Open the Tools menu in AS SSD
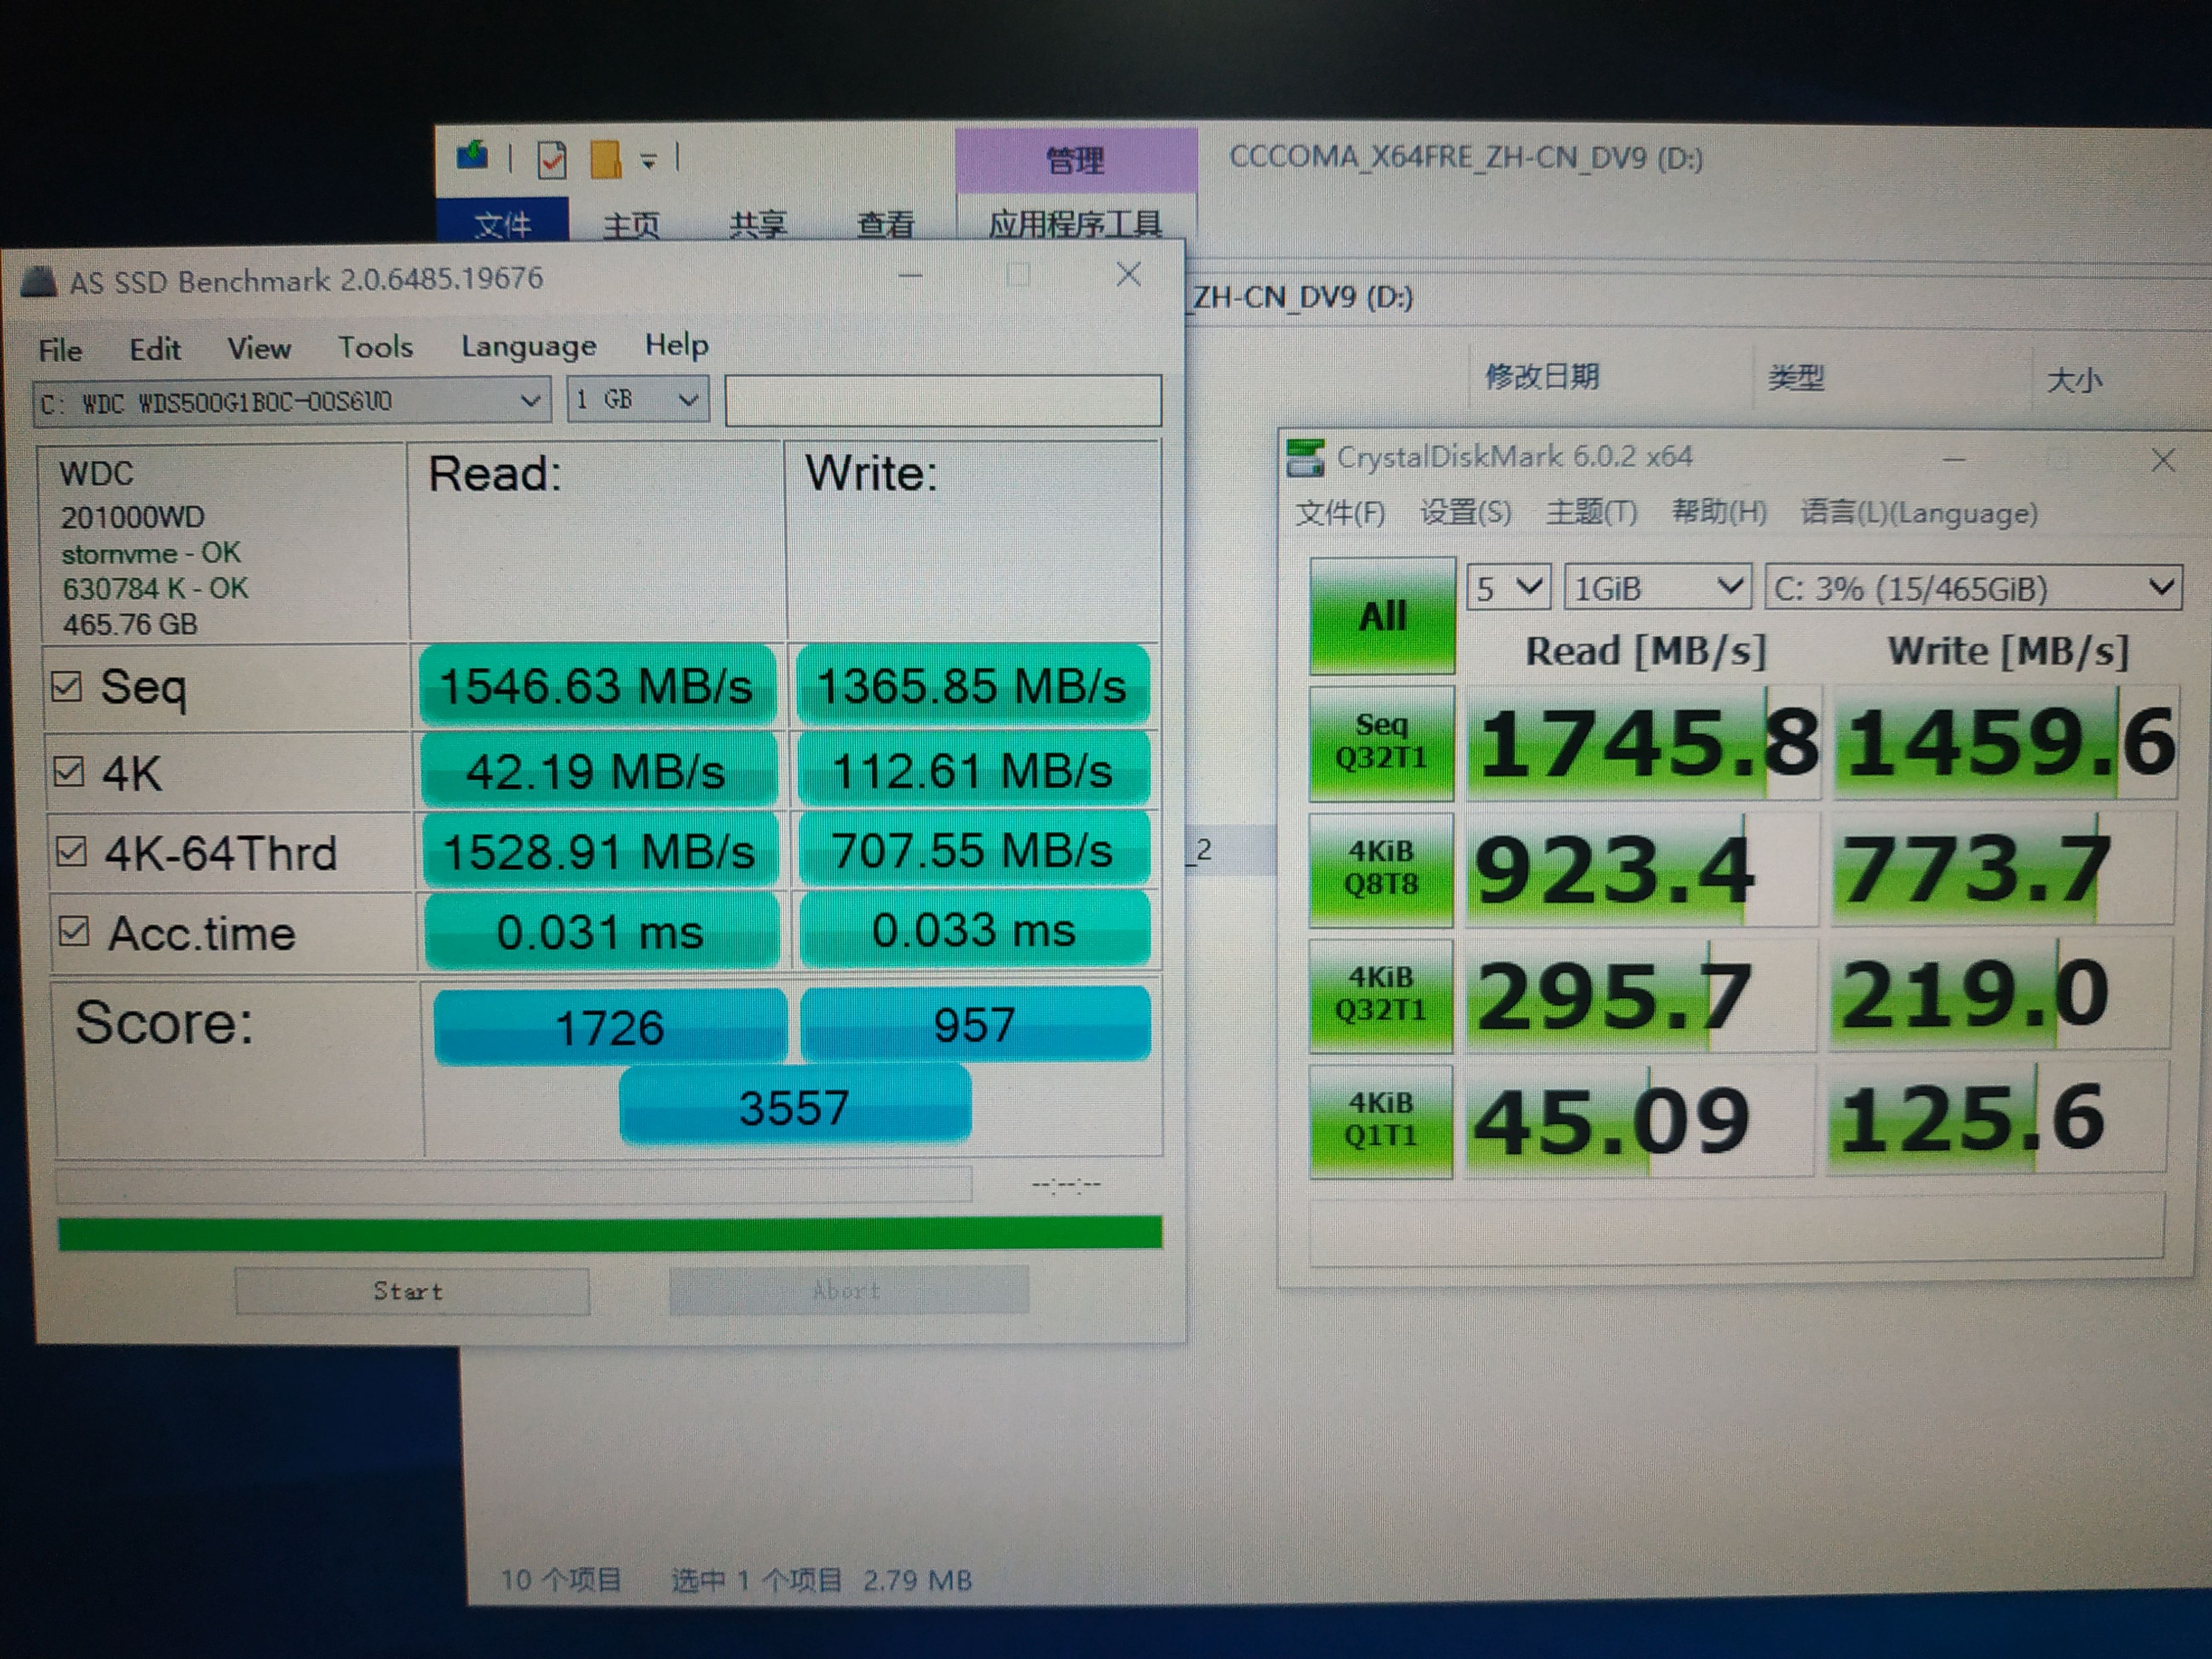 [x=375, y=347]
